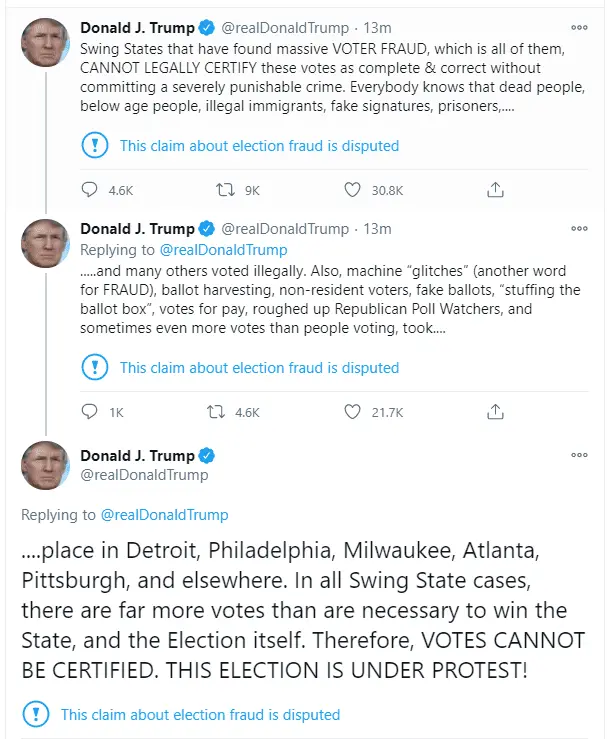The height and width of the screenshot is (739, 614).
Task: Click the disputed info icon under third tweet
Action: 36,715
